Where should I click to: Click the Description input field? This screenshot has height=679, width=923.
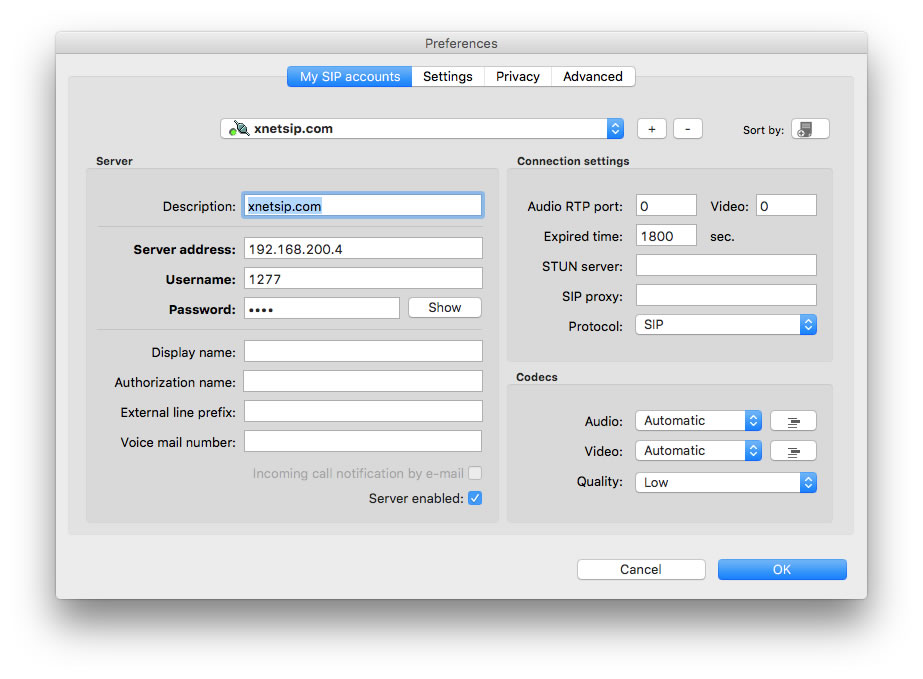coord(363,206)
